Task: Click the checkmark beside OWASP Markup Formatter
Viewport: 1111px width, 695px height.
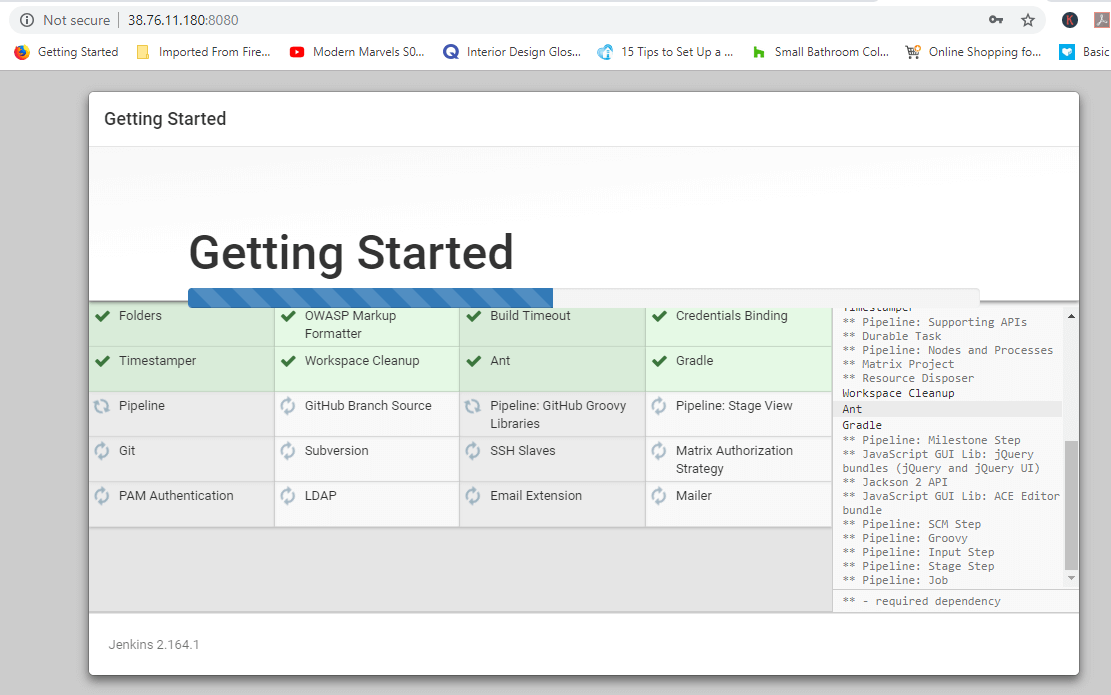Action: [288, 316]
